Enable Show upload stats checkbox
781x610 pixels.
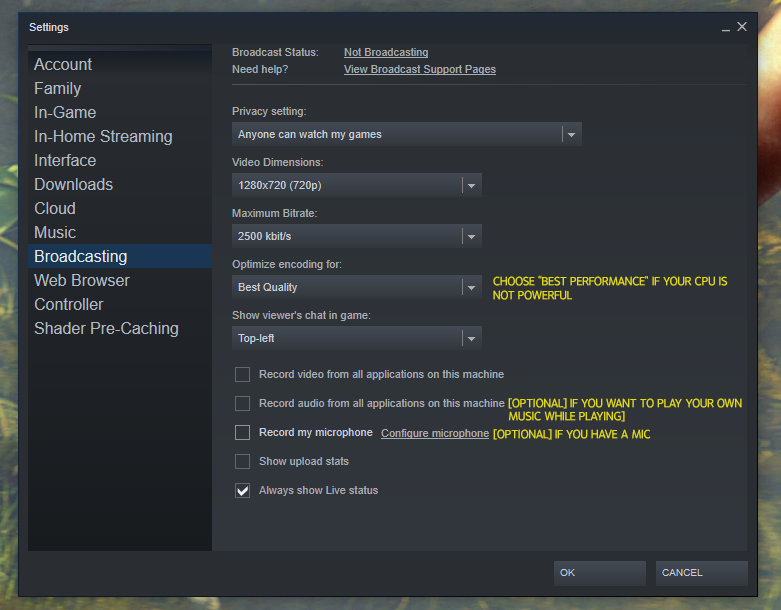pos(243,462)
